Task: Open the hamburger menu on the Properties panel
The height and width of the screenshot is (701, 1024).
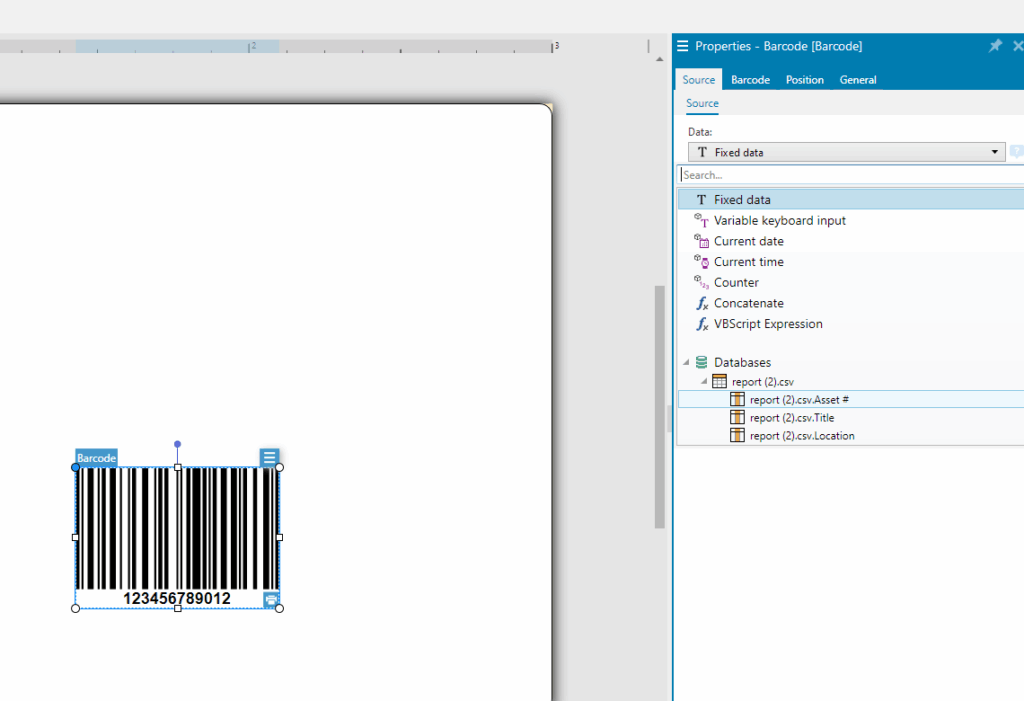Action: click(x=682, y=45)
